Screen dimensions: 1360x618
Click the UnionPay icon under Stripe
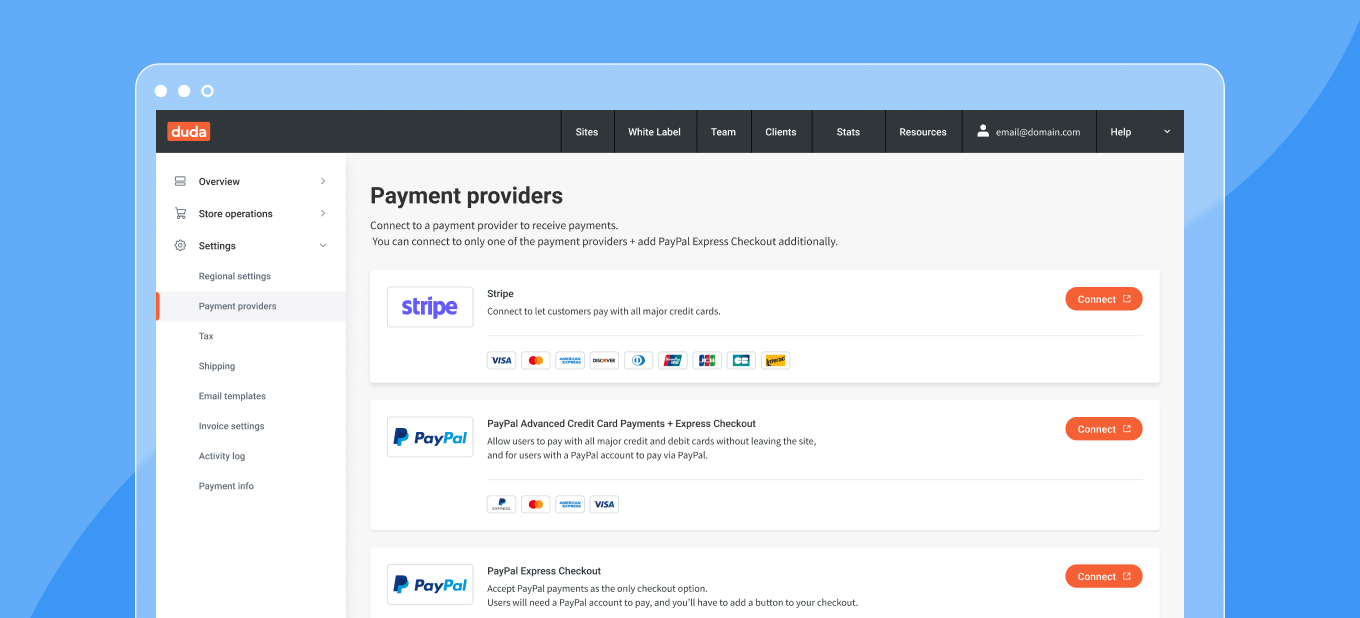(x=673, y=360)
